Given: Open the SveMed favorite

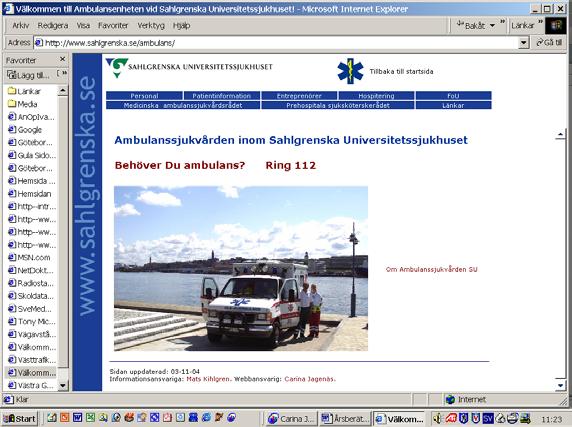Looking at the screenshot, I should (30, 309).
